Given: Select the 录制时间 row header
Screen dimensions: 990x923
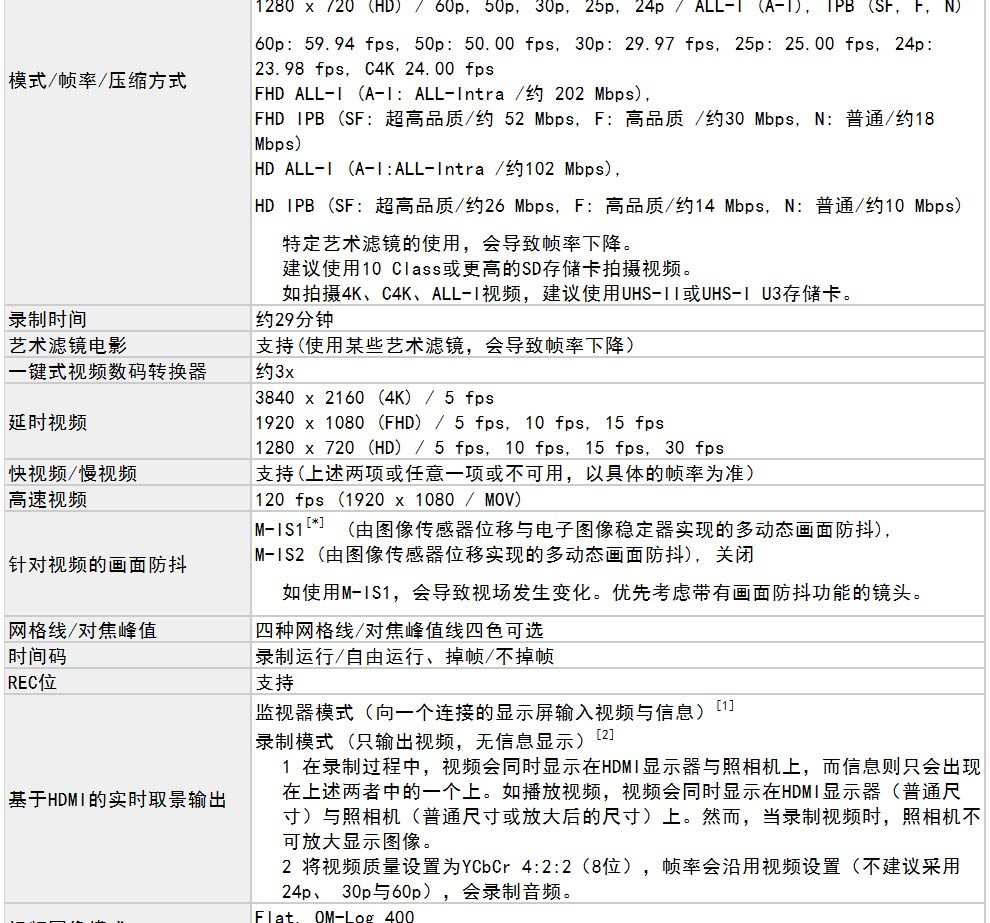Looking at the screenshot, I should coord(47,319).
